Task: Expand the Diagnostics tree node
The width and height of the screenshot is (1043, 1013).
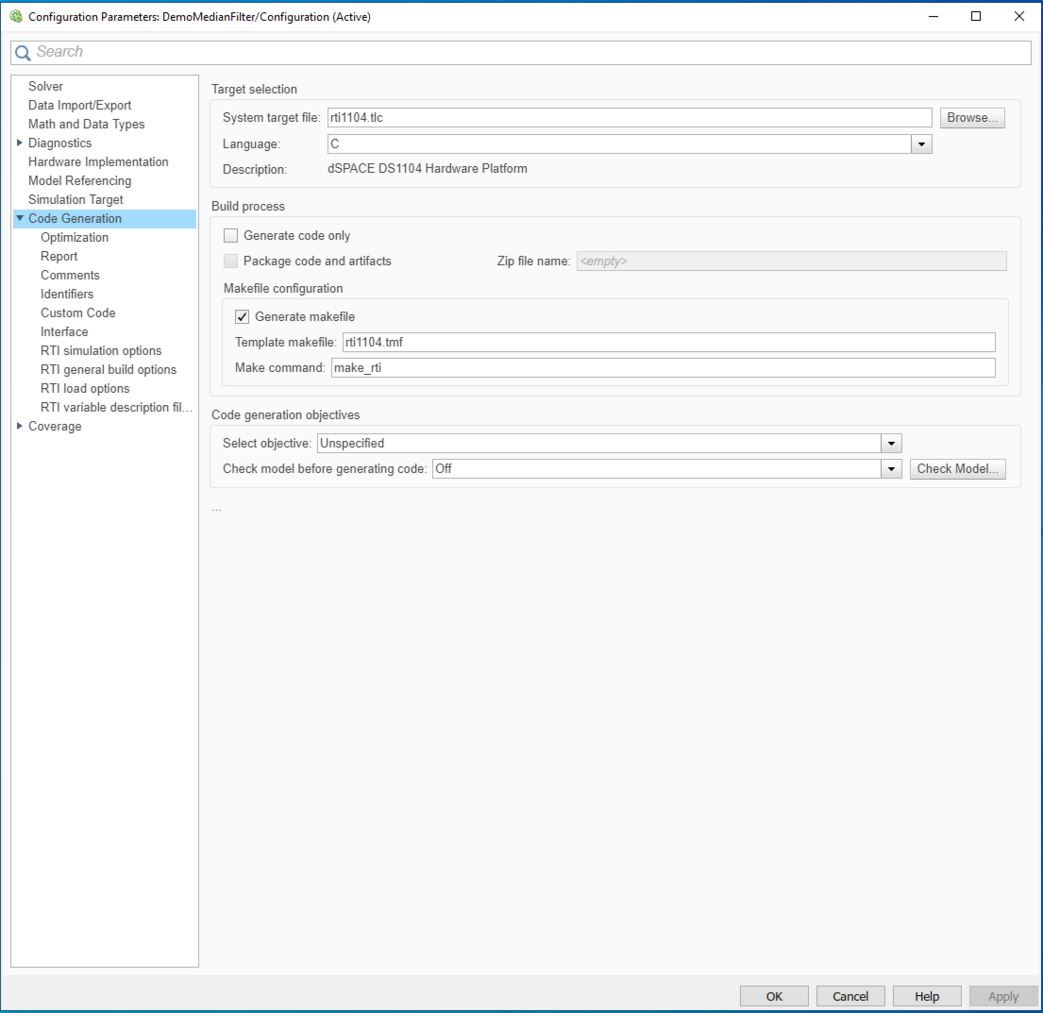Action: (20, 143)
